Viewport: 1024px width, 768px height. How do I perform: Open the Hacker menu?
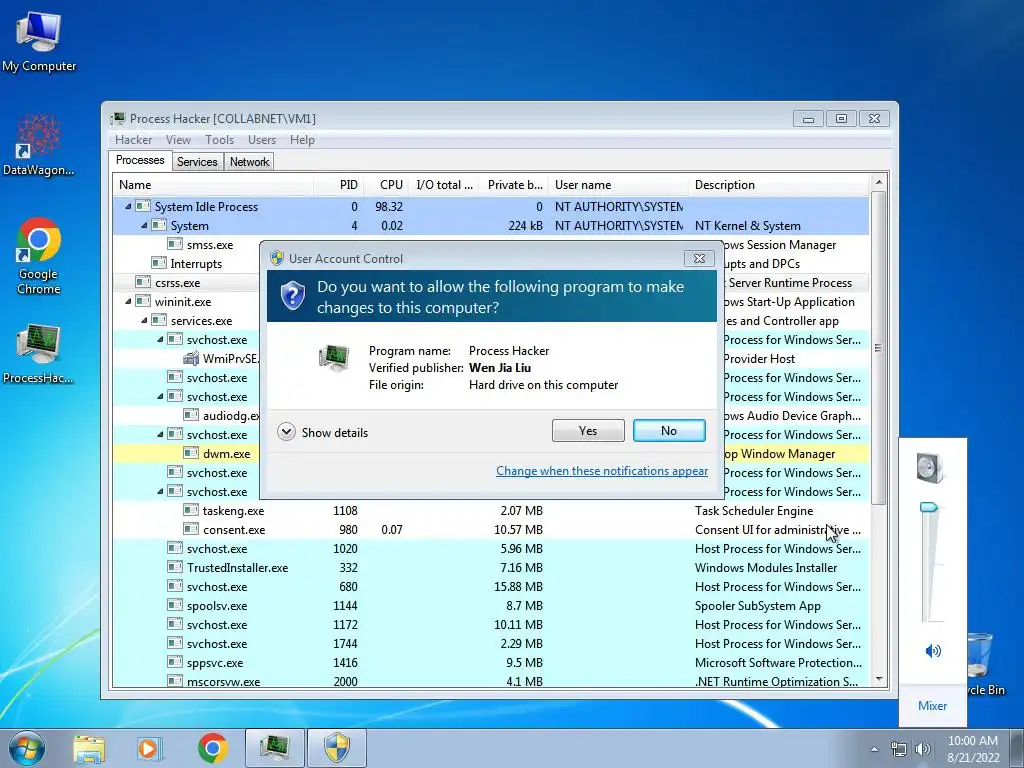(133, 140)
